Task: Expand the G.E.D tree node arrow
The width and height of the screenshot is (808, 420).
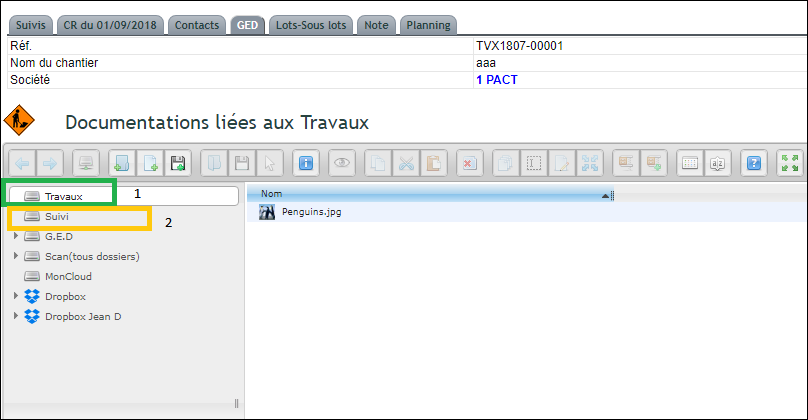Action: (15, 236)
